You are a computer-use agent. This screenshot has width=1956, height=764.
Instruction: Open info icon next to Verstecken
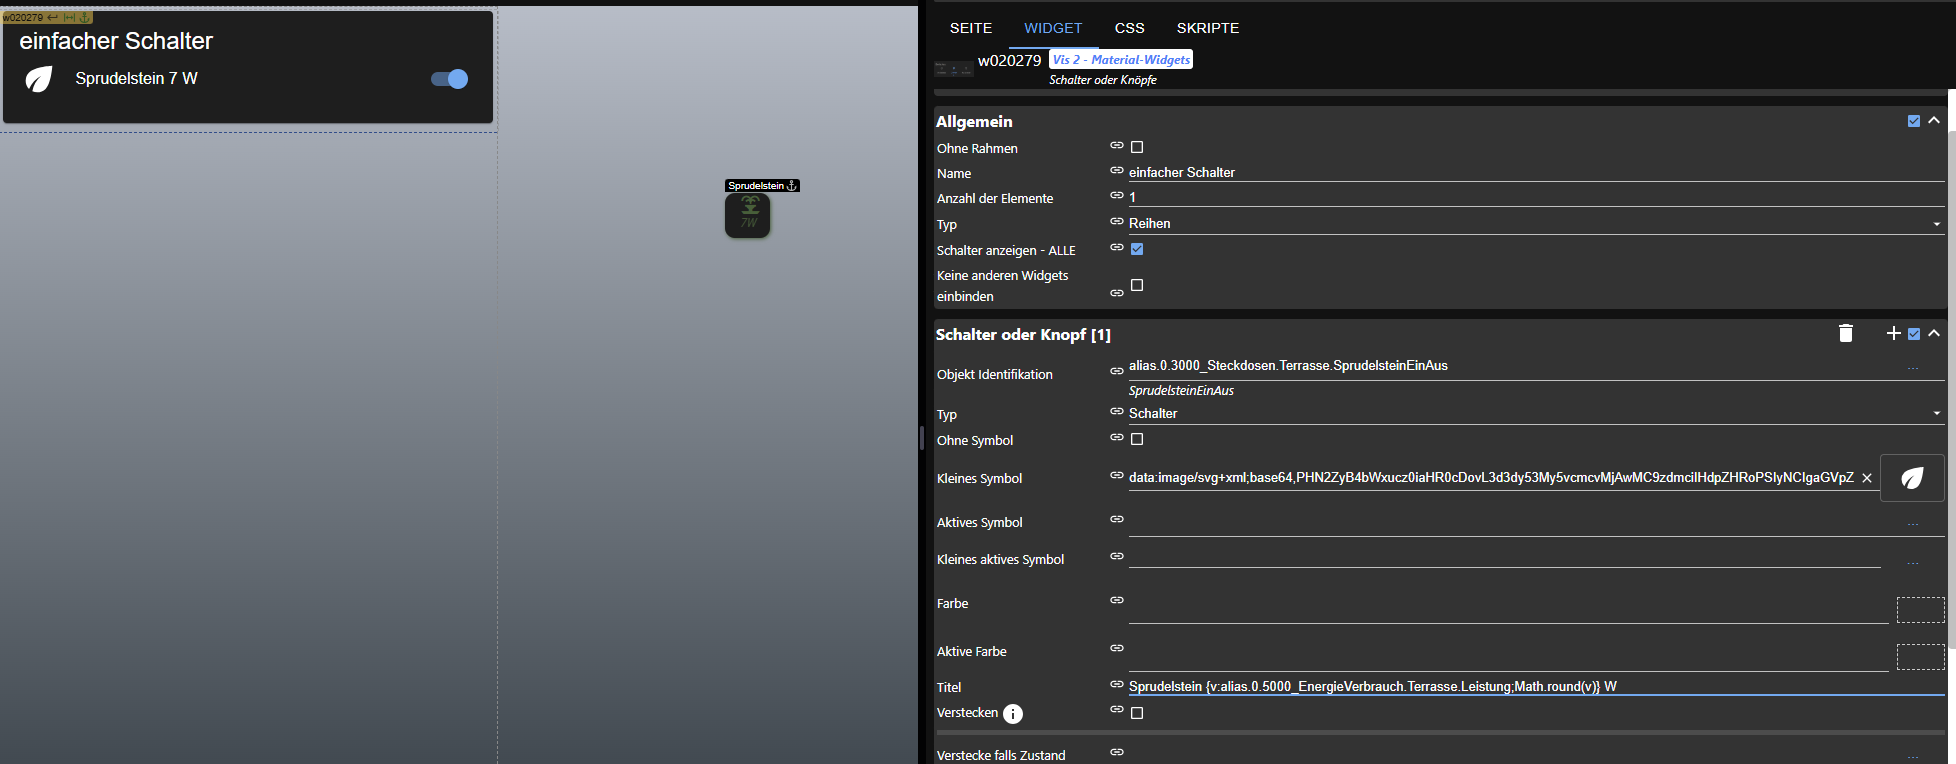tap(1013, 714)
